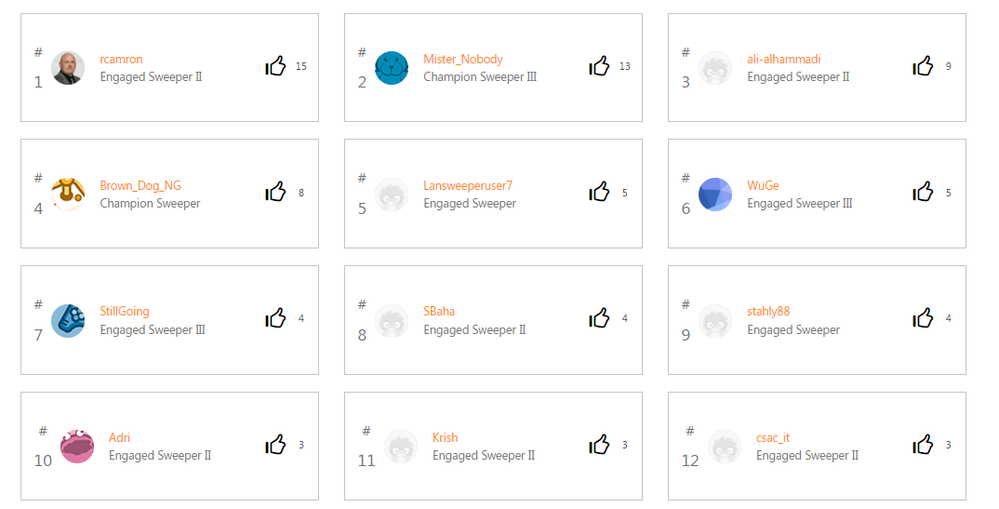Click StillGoing's blue fist avatar
Viewport: 999px width, 509px height.
(x=68, y=320)
